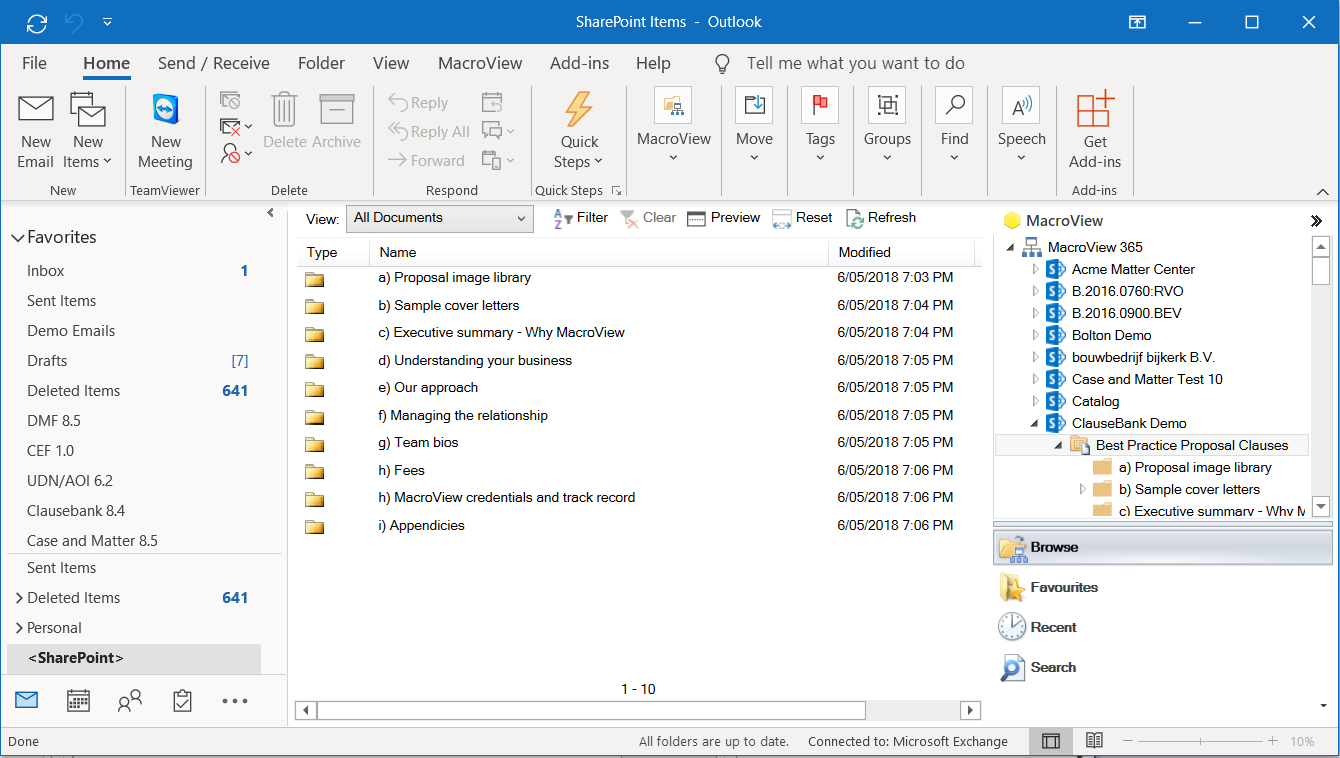The width and height of the screenshot is (1340, 758).
Task: Open the Folder ribbon tab
Action: coord(321,63)
